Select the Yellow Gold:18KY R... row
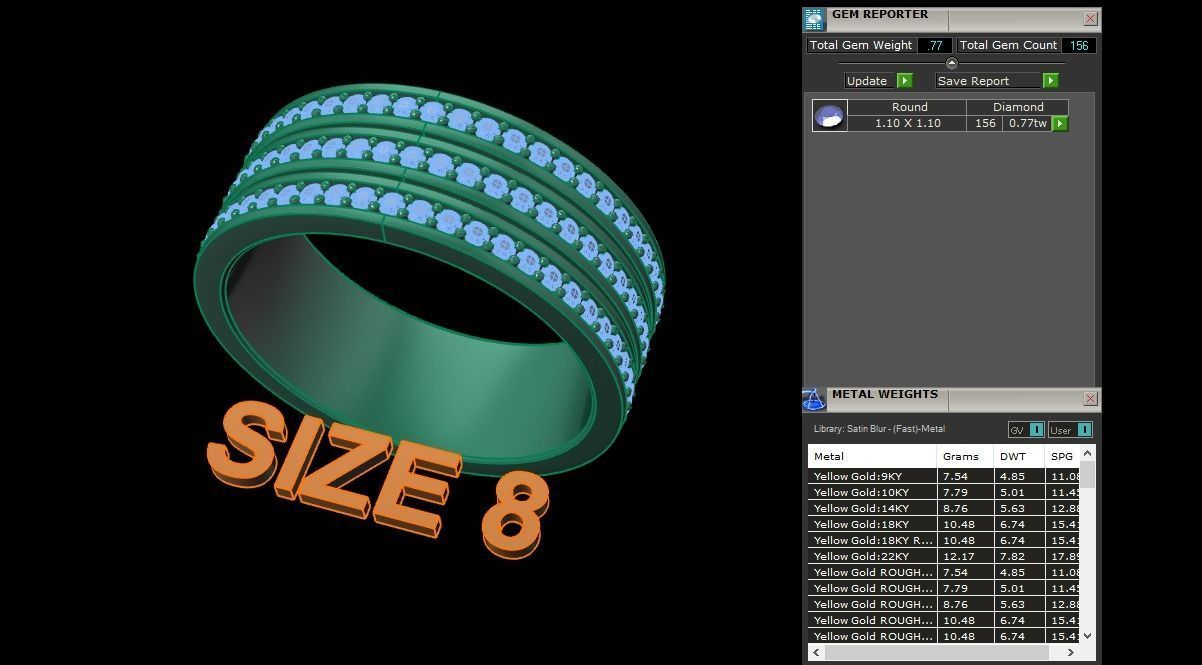Screen dimensions: 1202x665 coord(943,541)
